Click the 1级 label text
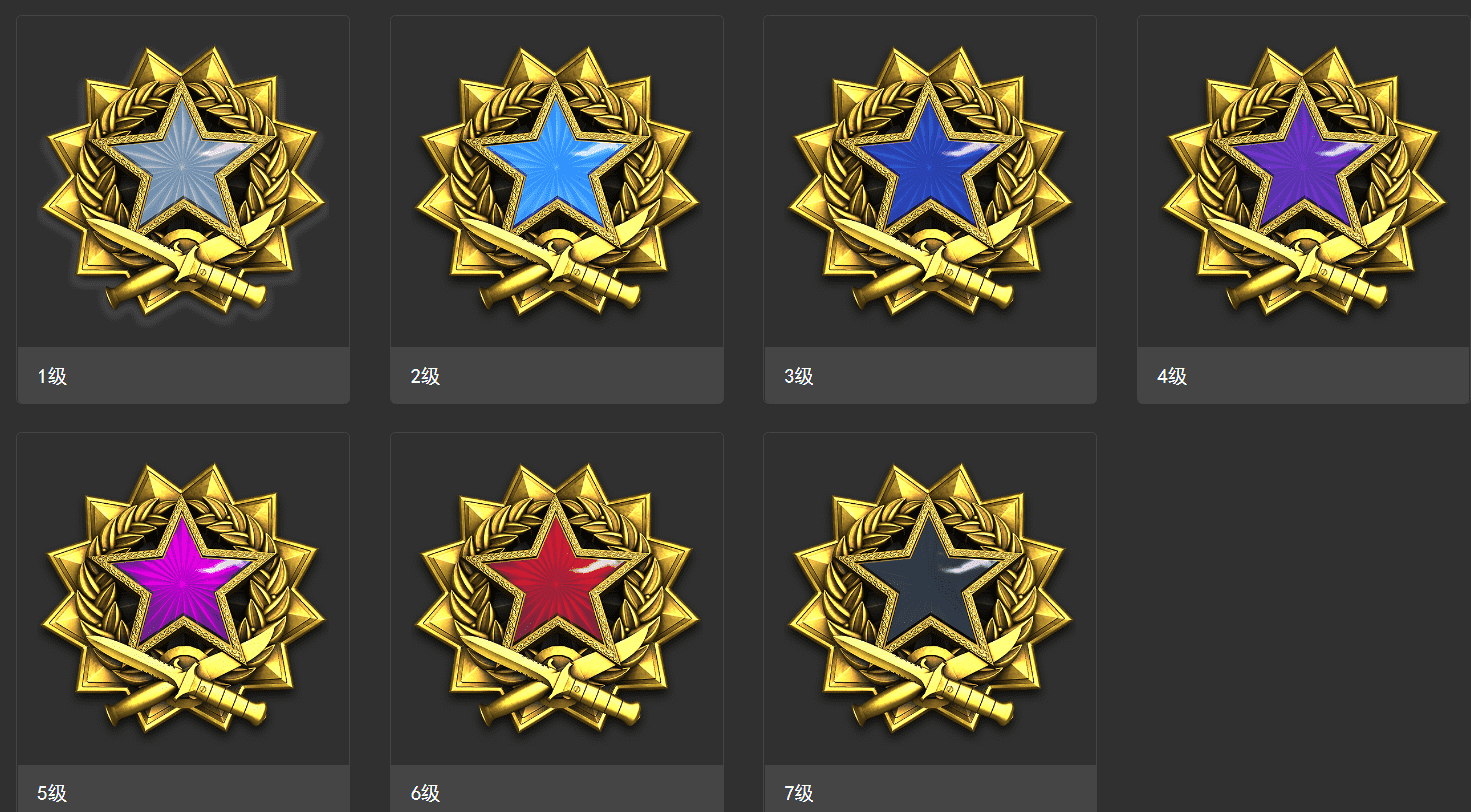 [52, 377]
